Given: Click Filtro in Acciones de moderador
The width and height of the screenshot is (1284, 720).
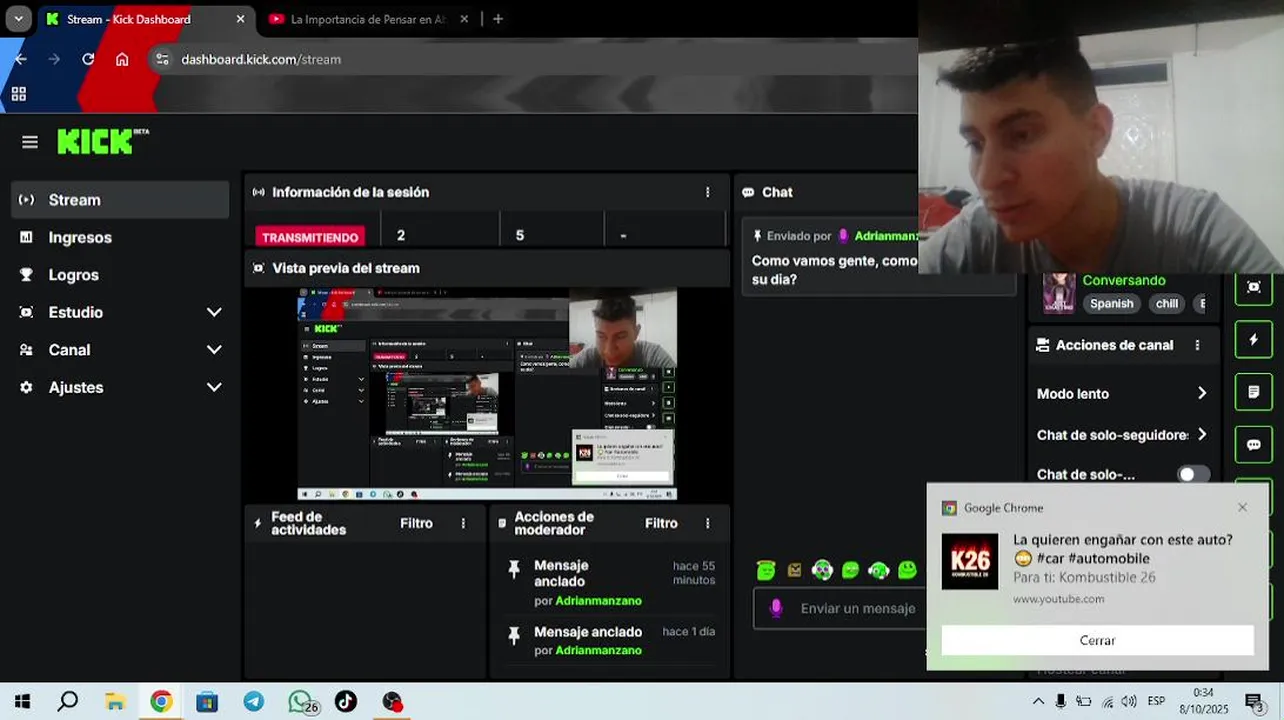Looking at the screenshot, I should pyautogui.click(x=661, y=523).
